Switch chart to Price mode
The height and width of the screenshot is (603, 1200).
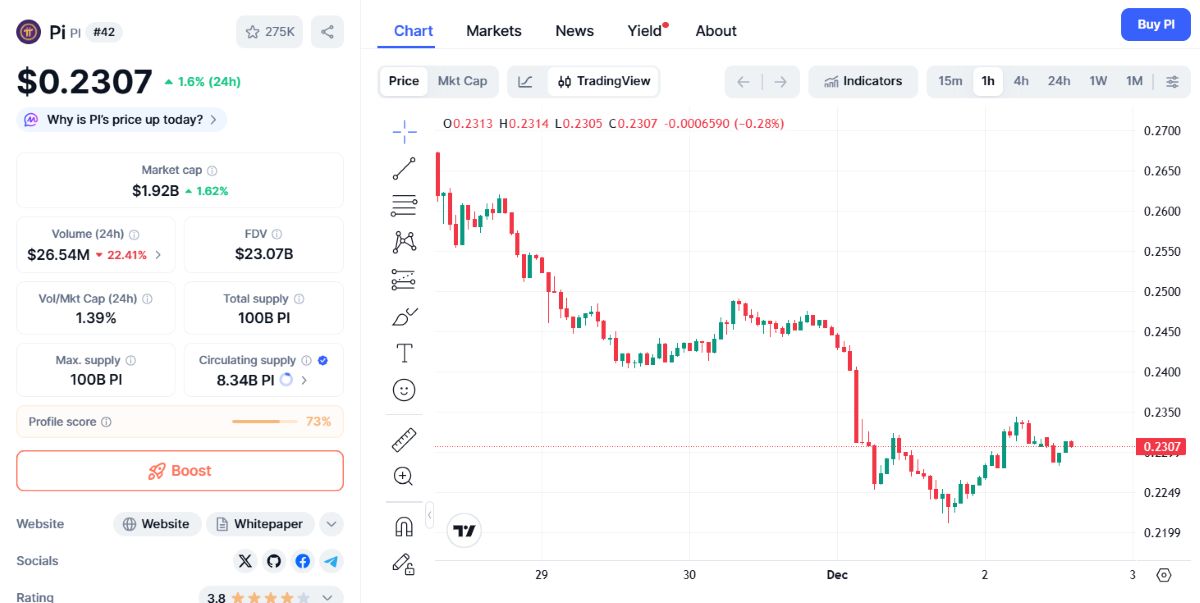click(x=404, y=81)
